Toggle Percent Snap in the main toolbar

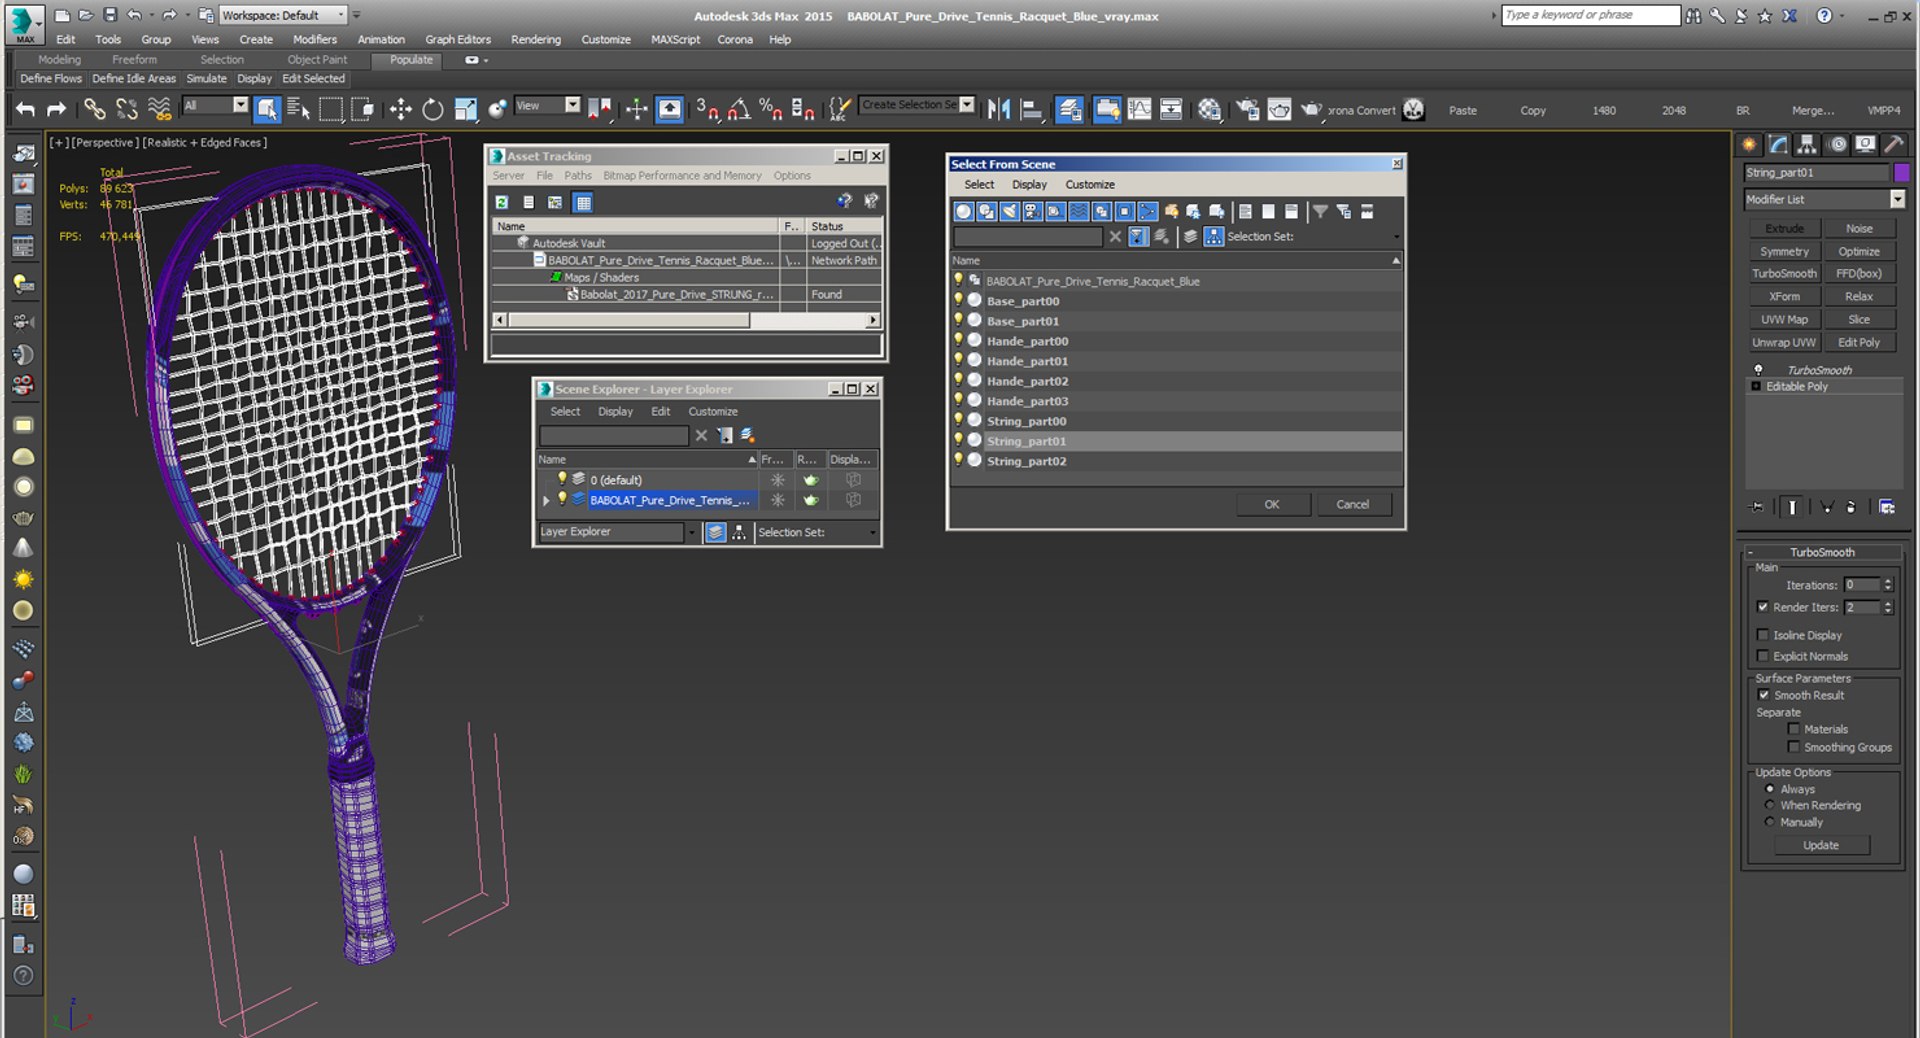(771, 109)
